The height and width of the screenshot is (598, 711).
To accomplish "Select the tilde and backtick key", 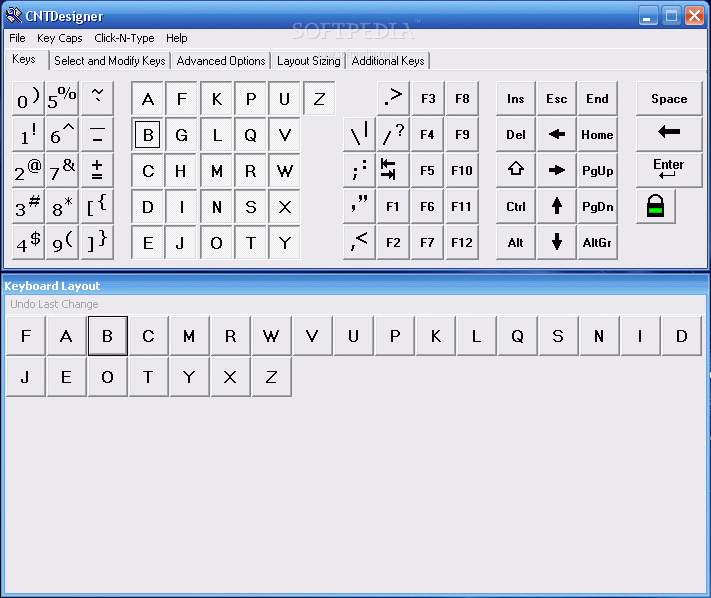I will (97, 98).
